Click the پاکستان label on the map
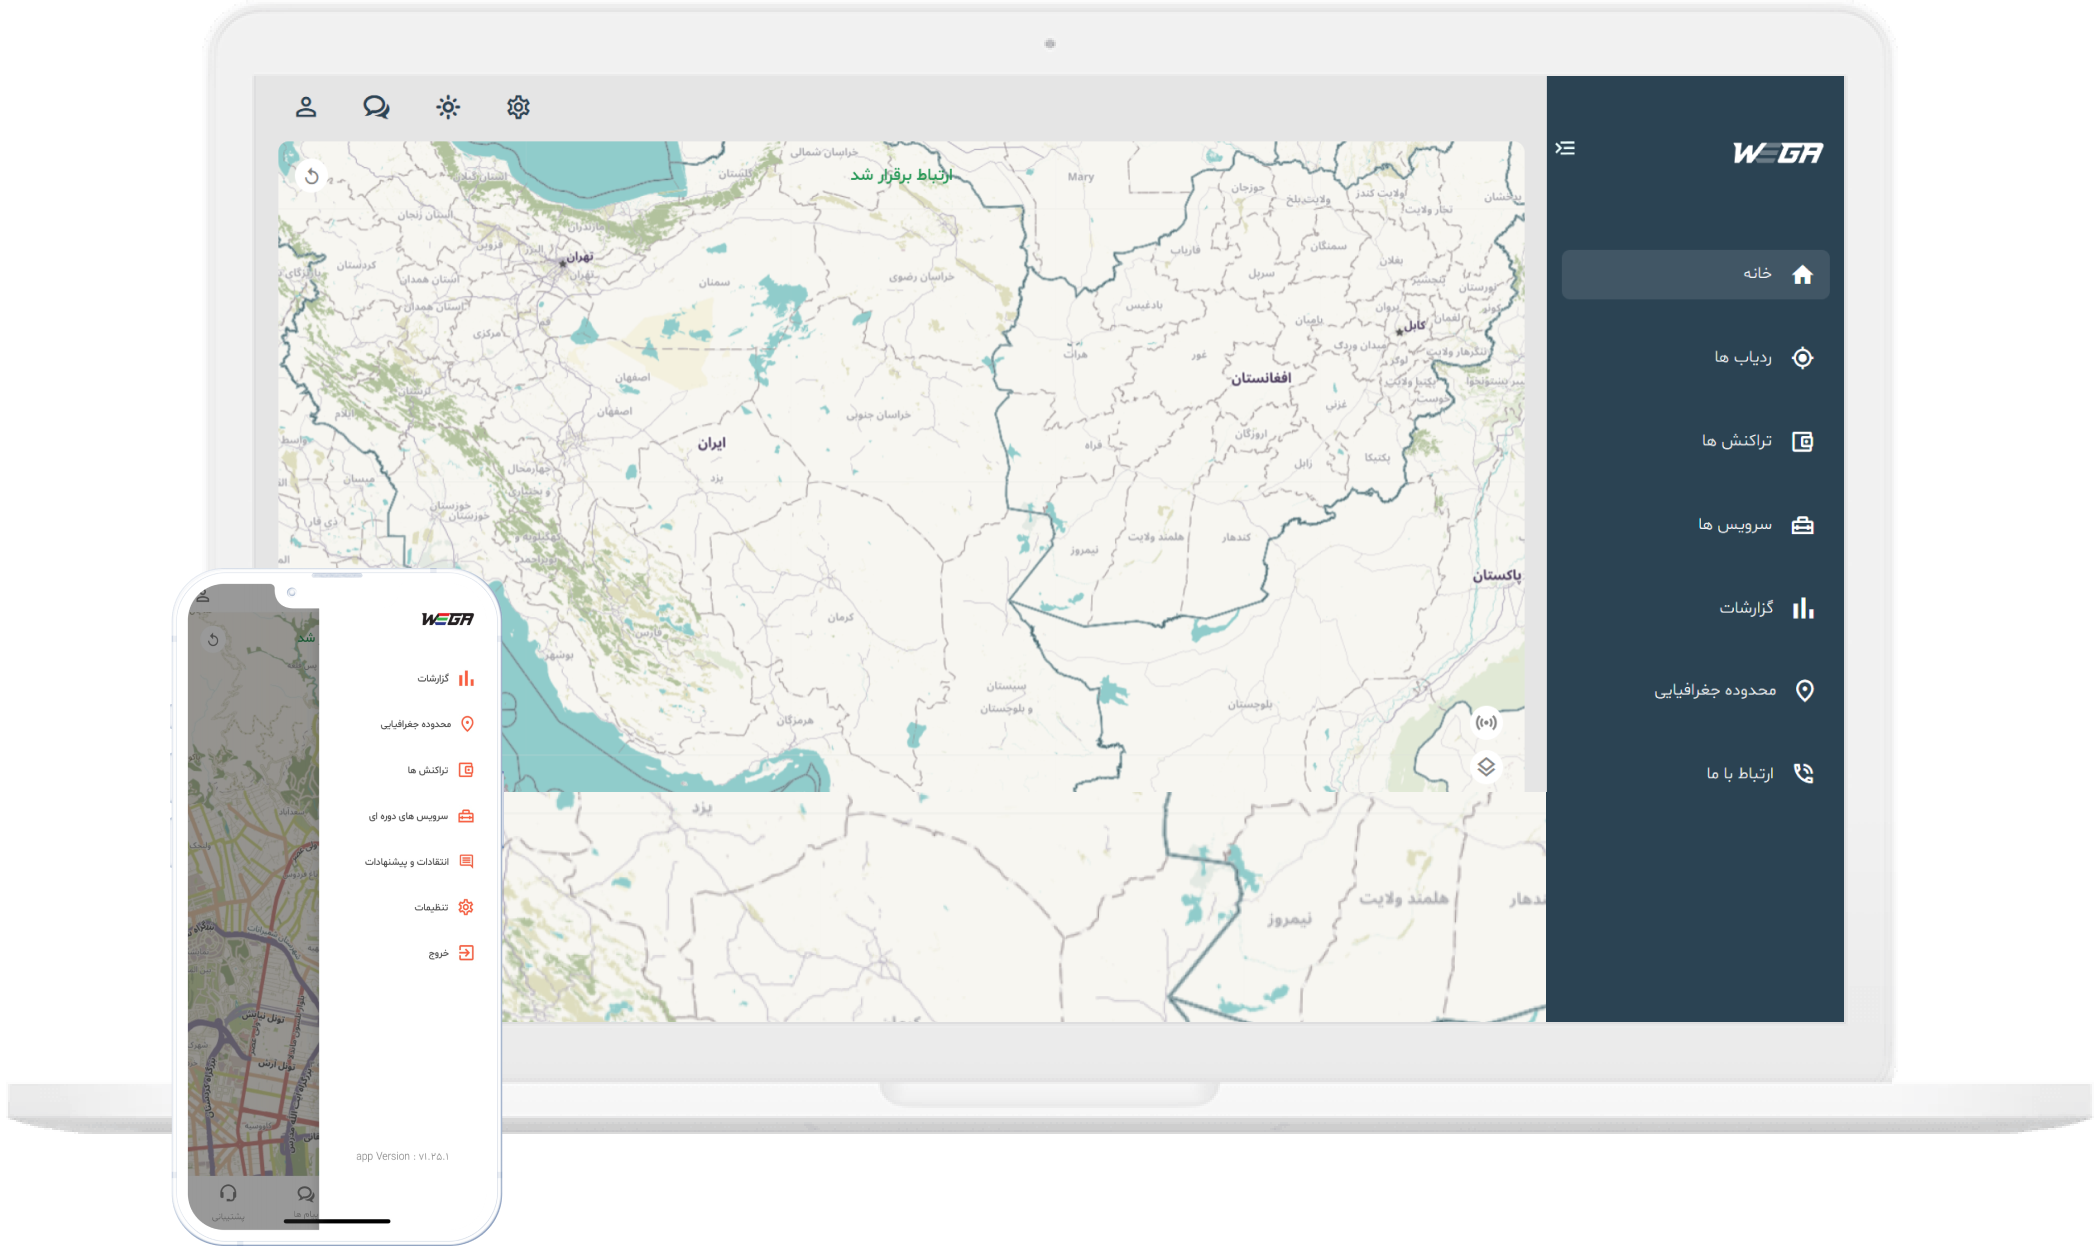 point(1496,575)
